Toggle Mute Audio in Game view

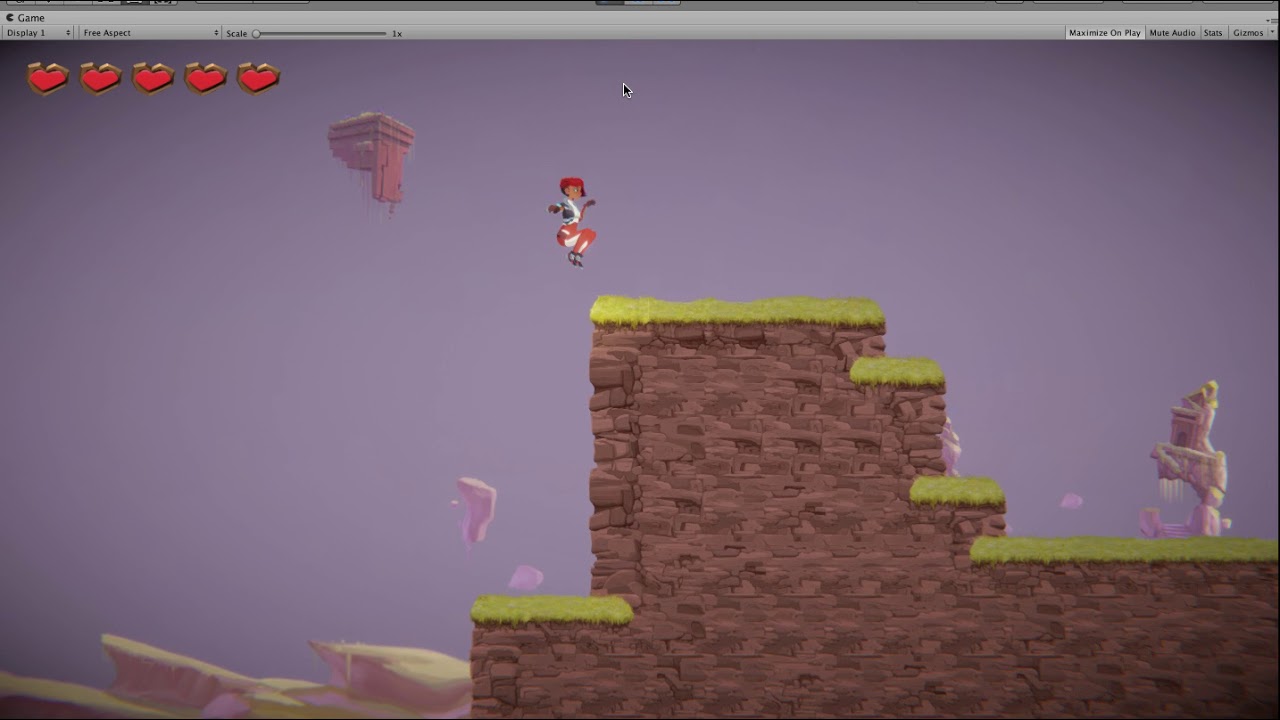coord(1172,33)
